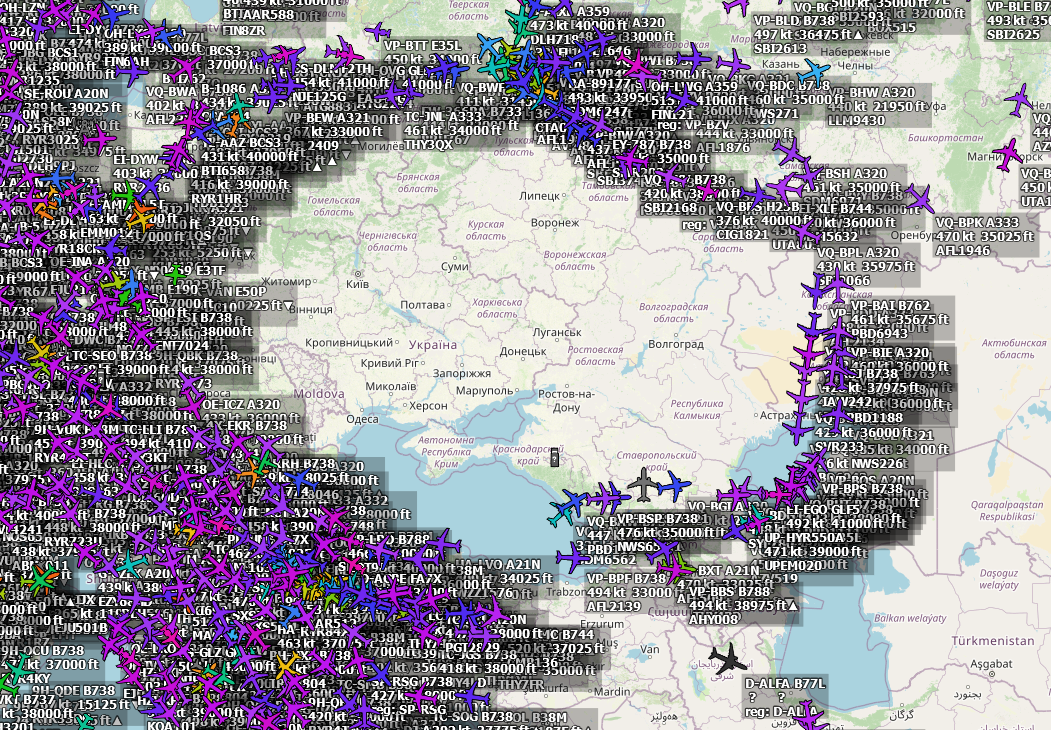The height and width of the screenshot is (730, 1051).
Task: Select the VP-BAI B762 label
Action: [890, 306]
